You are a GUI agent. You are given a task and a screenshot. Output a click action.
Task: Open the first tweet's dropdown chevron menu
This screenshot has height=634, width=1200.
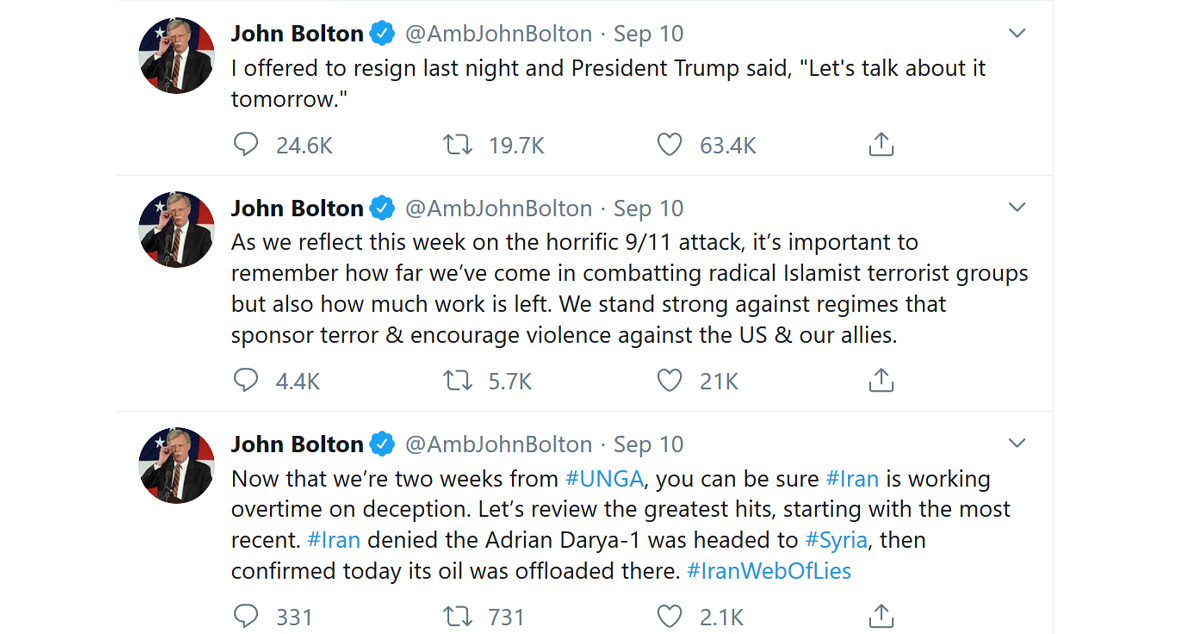[1017, 34]
